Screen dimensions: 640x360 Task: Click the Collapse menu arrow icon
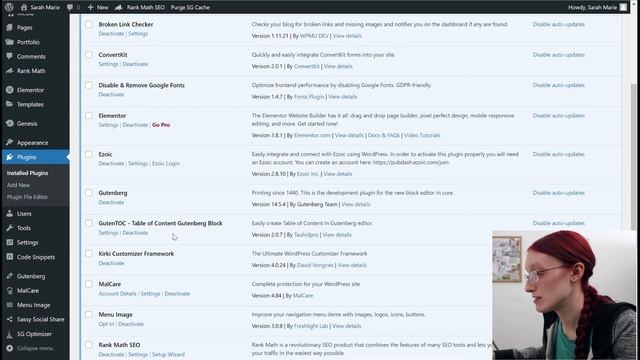coord(9,348)
